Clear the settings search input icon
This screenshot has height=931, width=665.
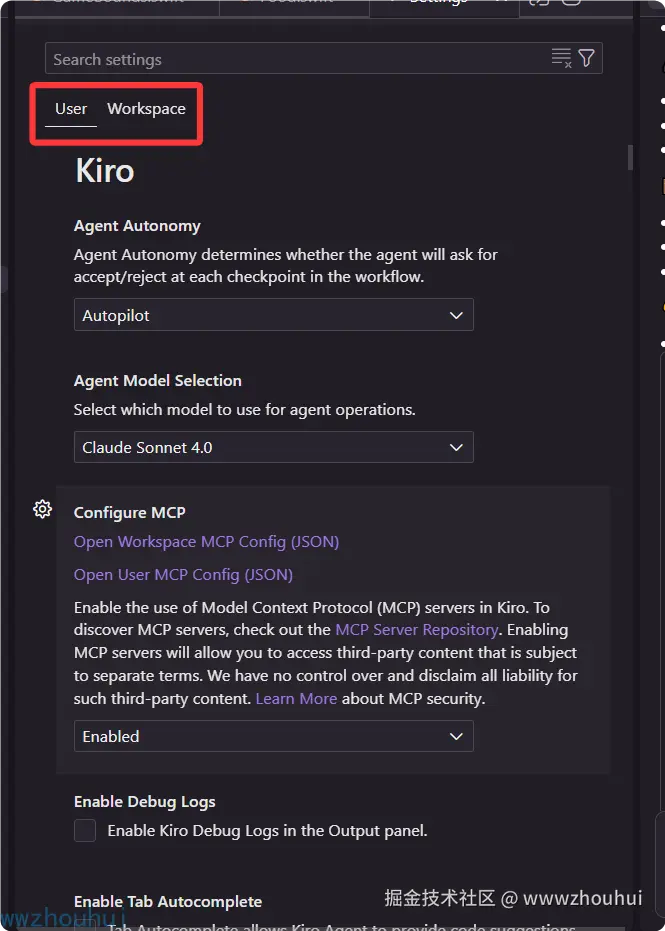point(561,58)
